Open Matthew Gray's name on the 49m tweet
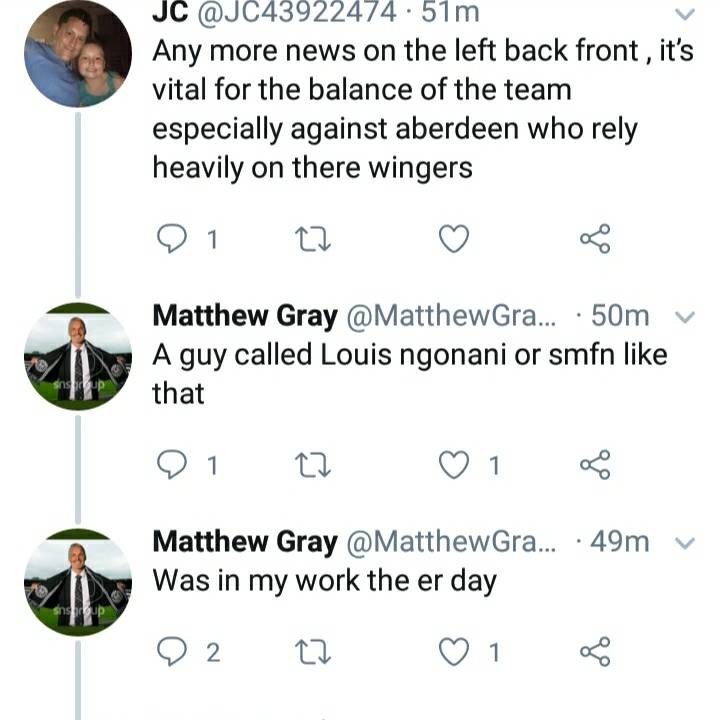 [245, 542]
